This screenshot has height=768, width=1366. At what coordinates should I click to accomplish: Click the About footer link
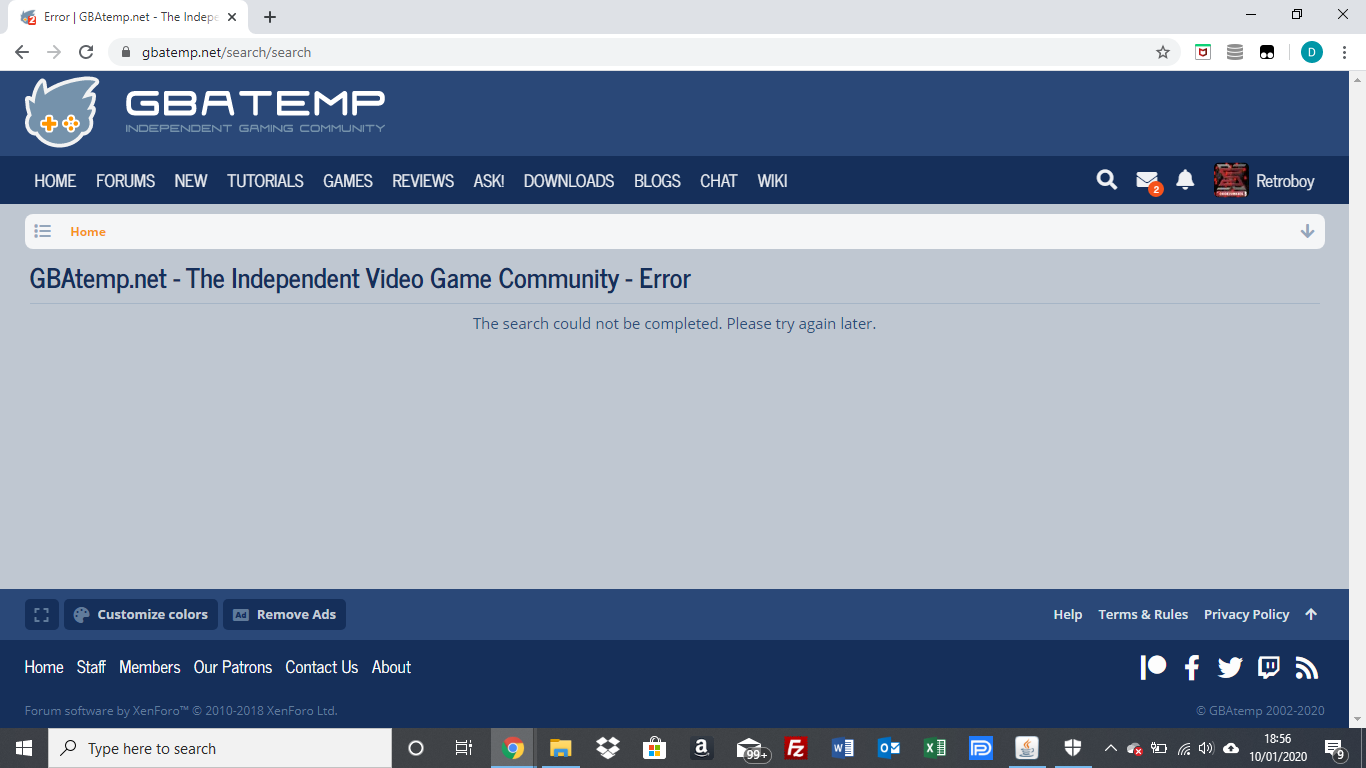click(x=391, y=667)
